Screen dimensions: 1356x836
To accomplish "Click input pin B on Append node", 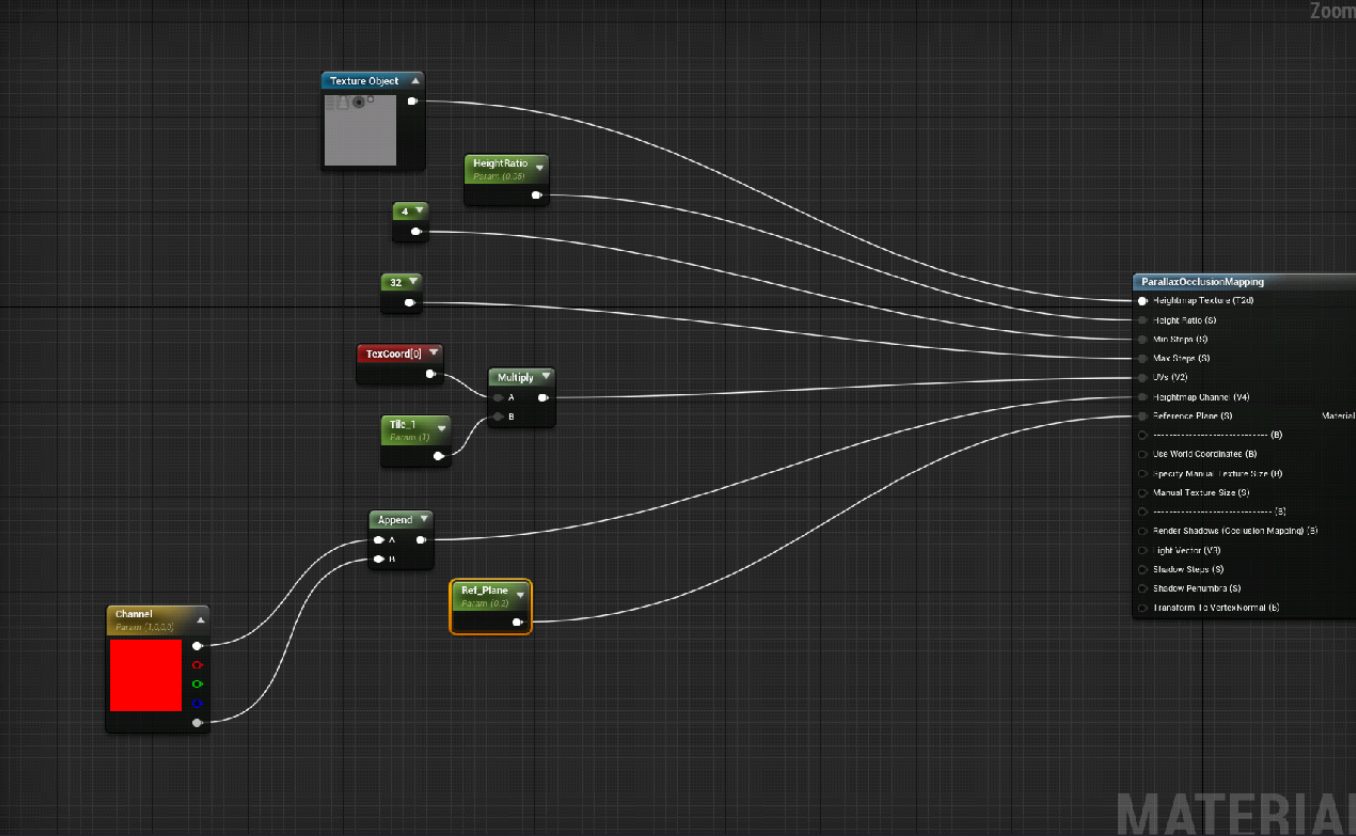I will tap(378, 559).
